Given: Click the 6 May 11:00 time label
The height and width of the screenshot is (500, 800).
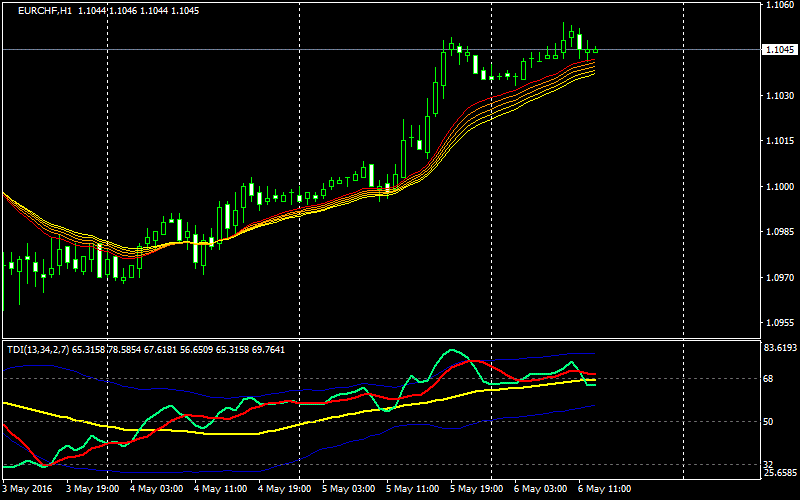Looking at the screenshot, I should tap(605, 489).
